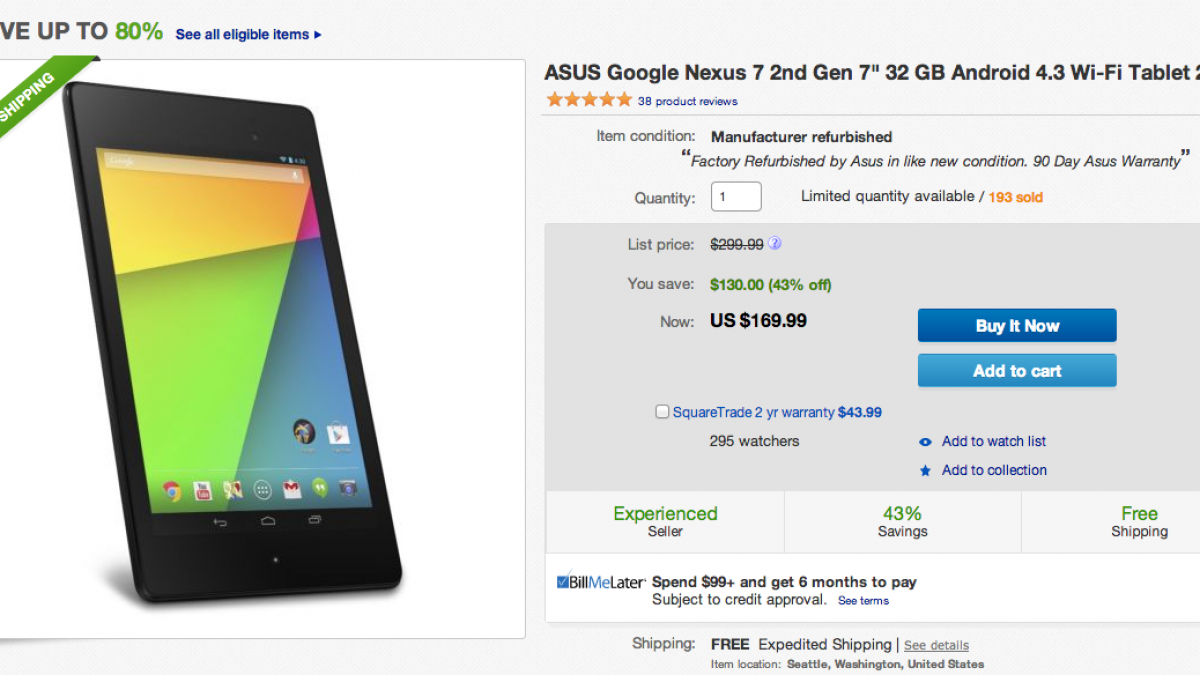Tick the SquareTrade 2 yr warranty checkbox
The height and width of the screenshot is (675, 1200).
662,412
